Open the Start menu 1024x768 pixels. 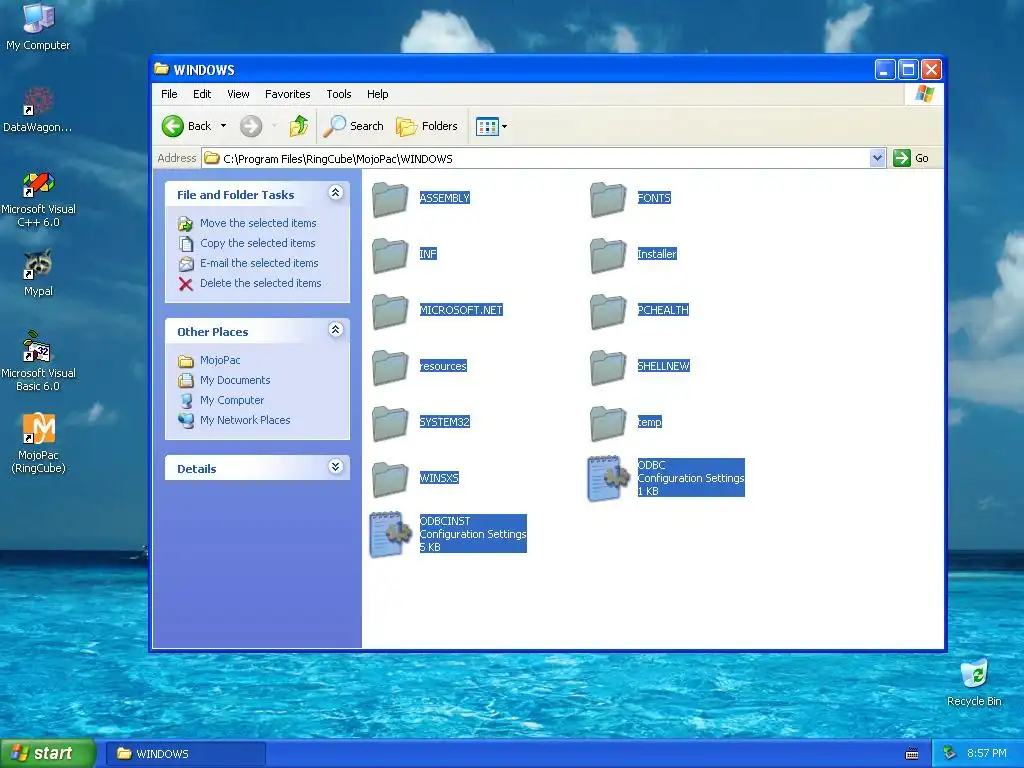coord(48,754)
